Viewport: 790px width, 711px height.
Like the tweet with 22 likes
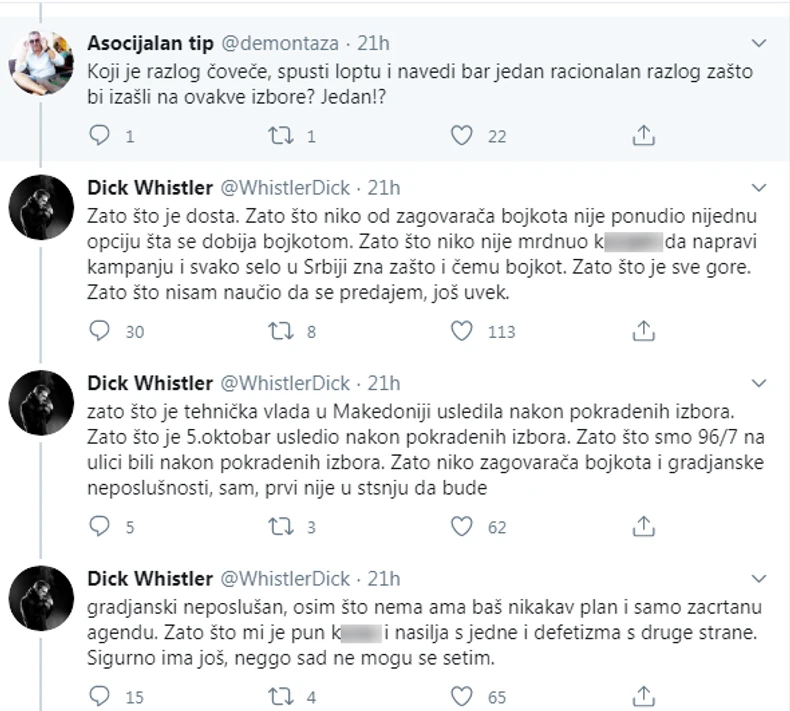pos(461,135)
